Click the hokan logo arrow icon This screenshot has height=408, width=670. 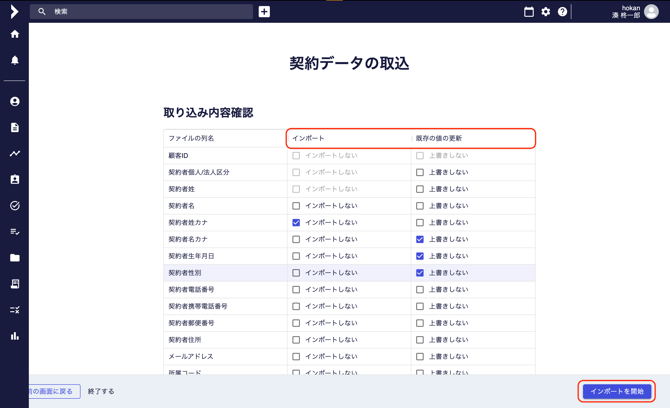point(14,12)
